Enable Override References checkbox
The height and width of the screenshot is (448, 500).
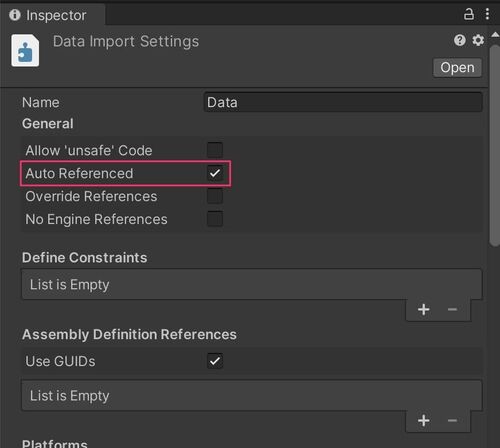[215, 196]
